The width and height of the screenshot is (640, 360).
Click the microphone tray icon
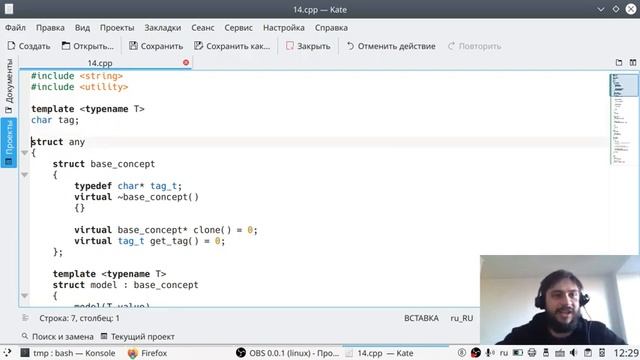click(x=489, y=353)
